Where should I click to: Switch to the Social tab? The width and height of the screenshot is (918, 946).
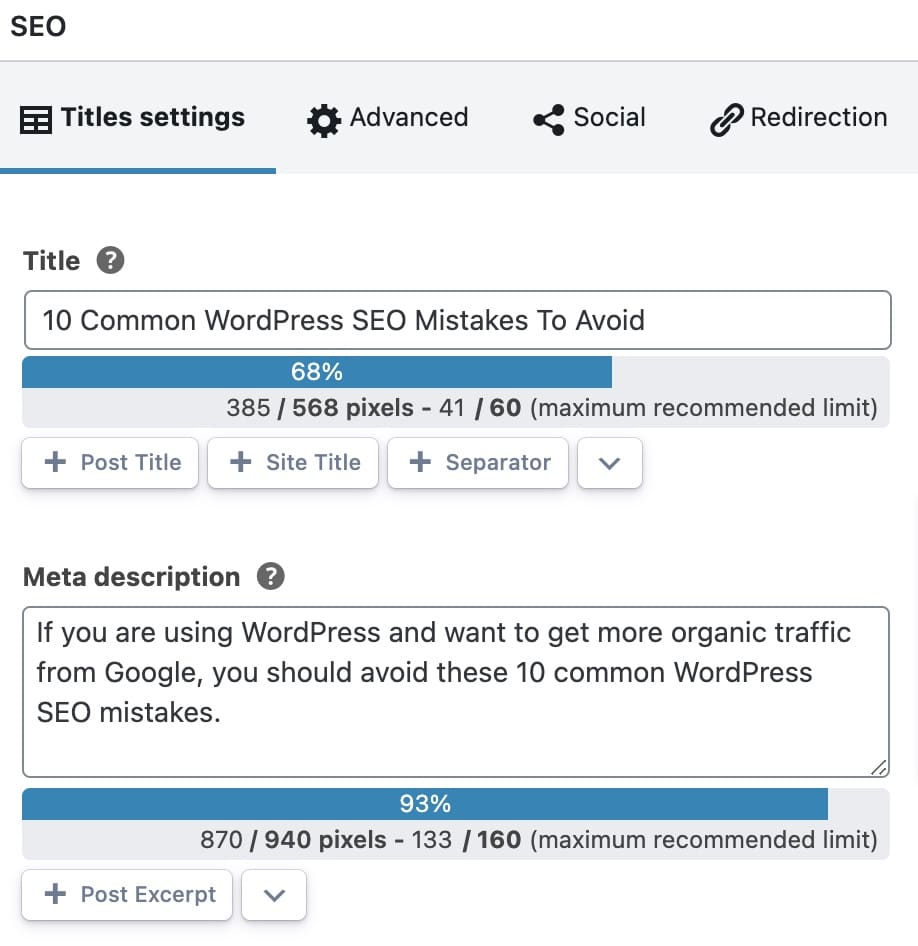(x=589, y=118)
